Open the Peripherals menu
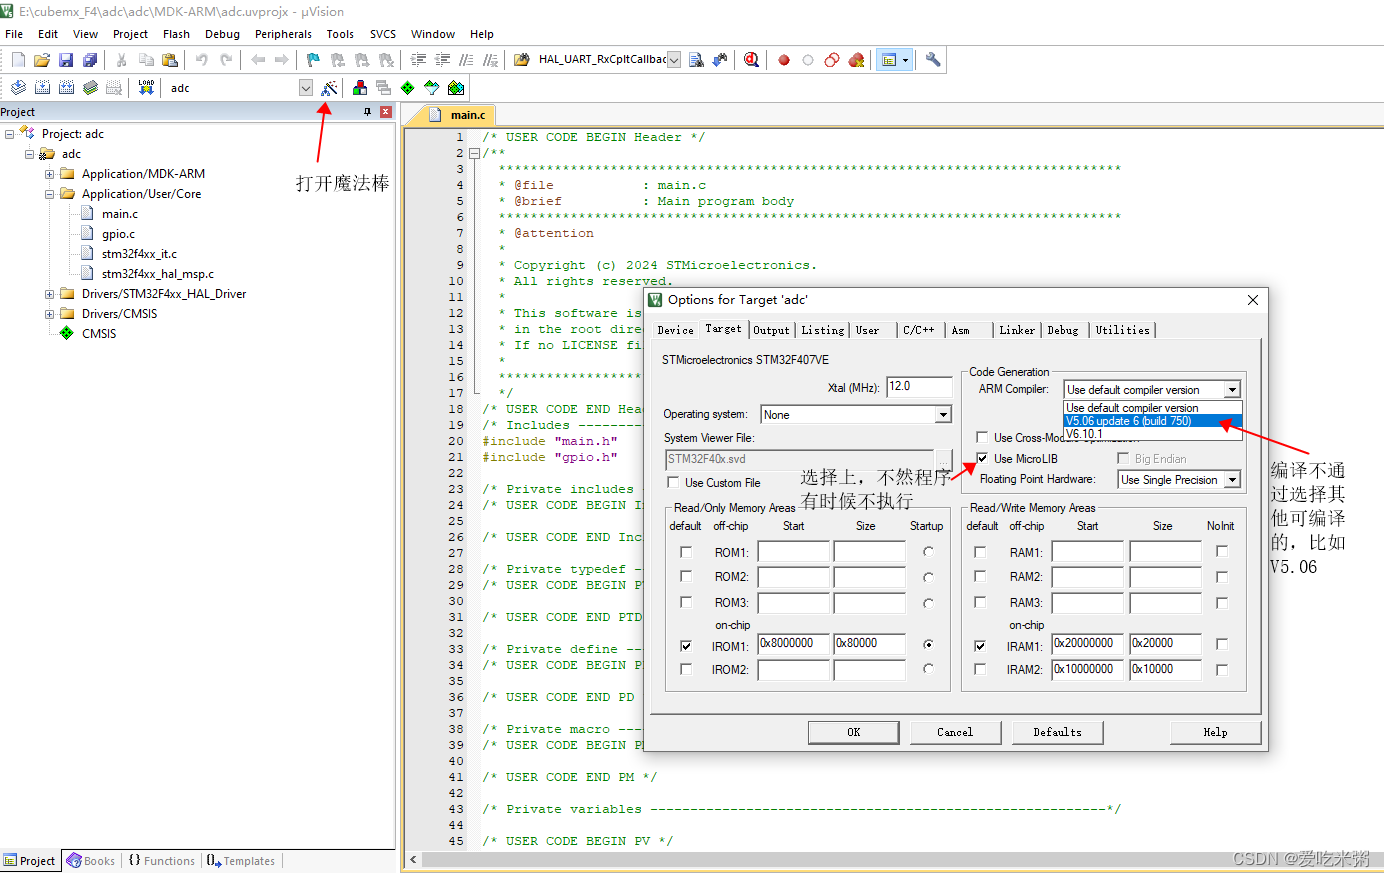This screenshot has width=1384, height=877. (x=283, y=33)
